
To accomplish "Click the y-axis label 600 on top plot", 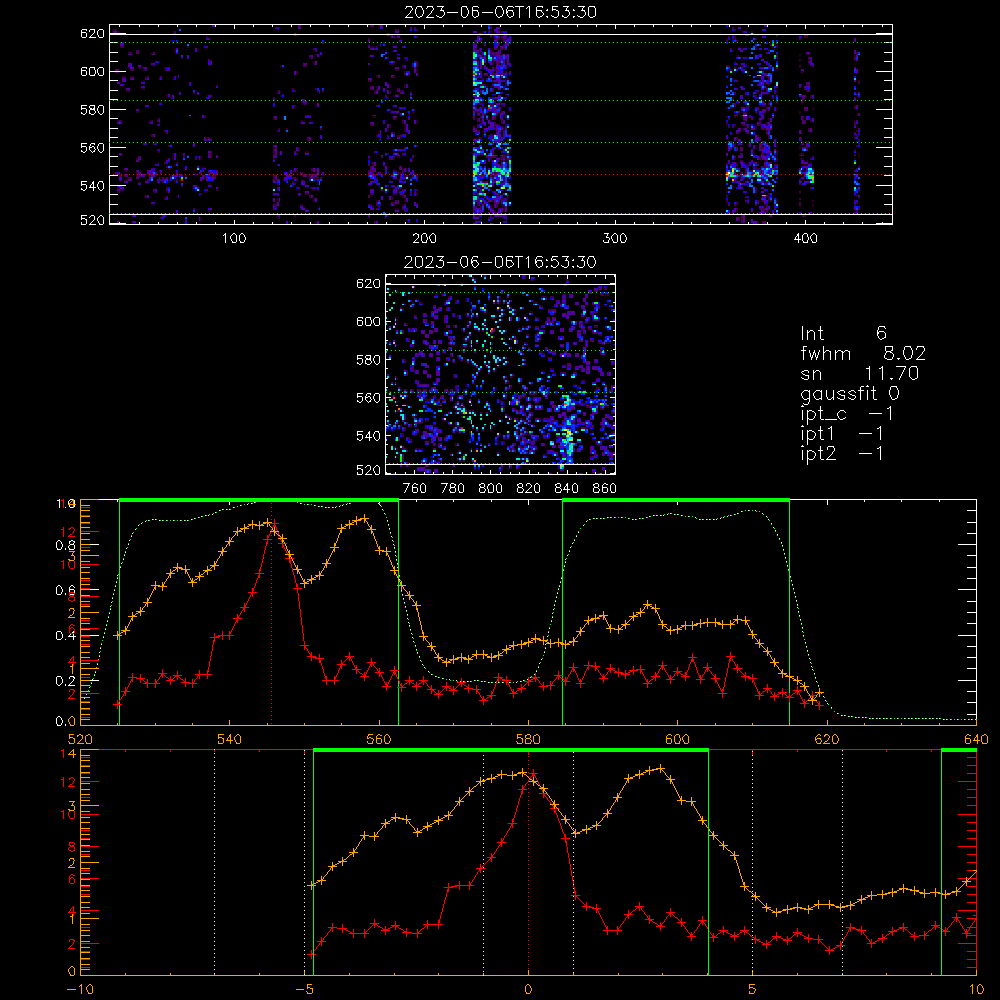I will tap(92, 71).
